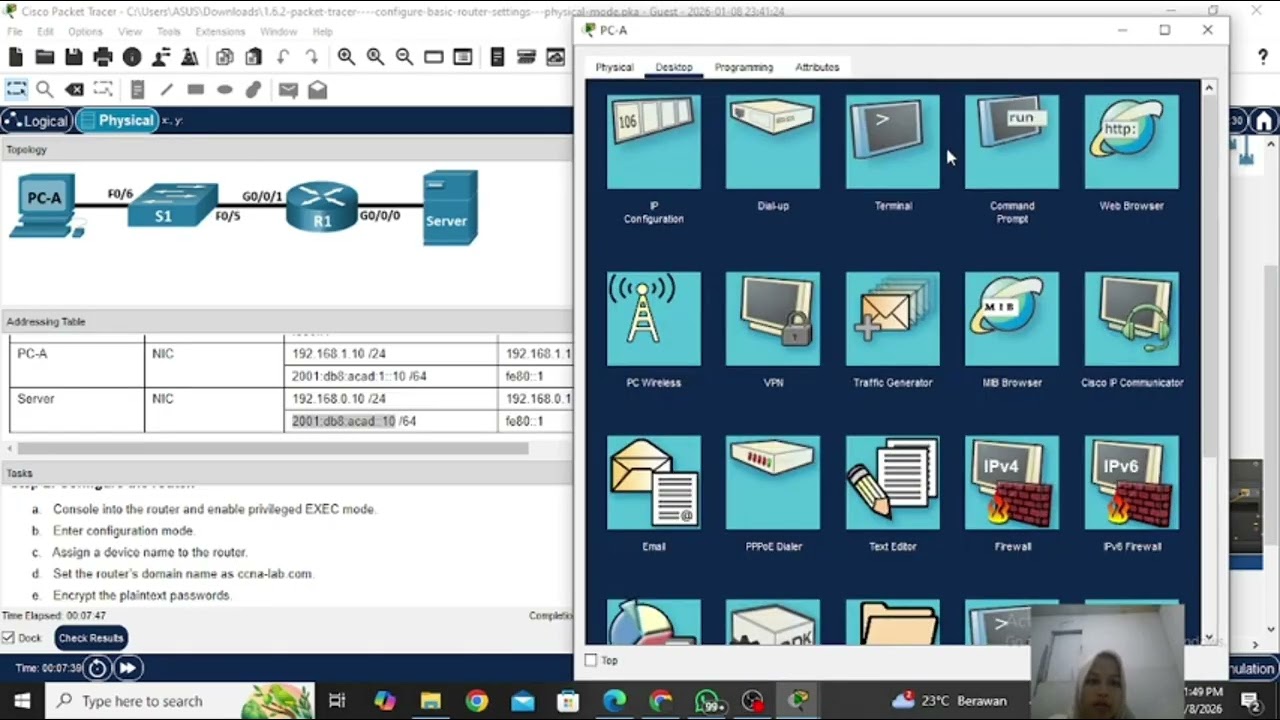Screen dimensions: 1280x720
Task: Switch to the Physical tab in PC-A
Action: click(614, 67)
